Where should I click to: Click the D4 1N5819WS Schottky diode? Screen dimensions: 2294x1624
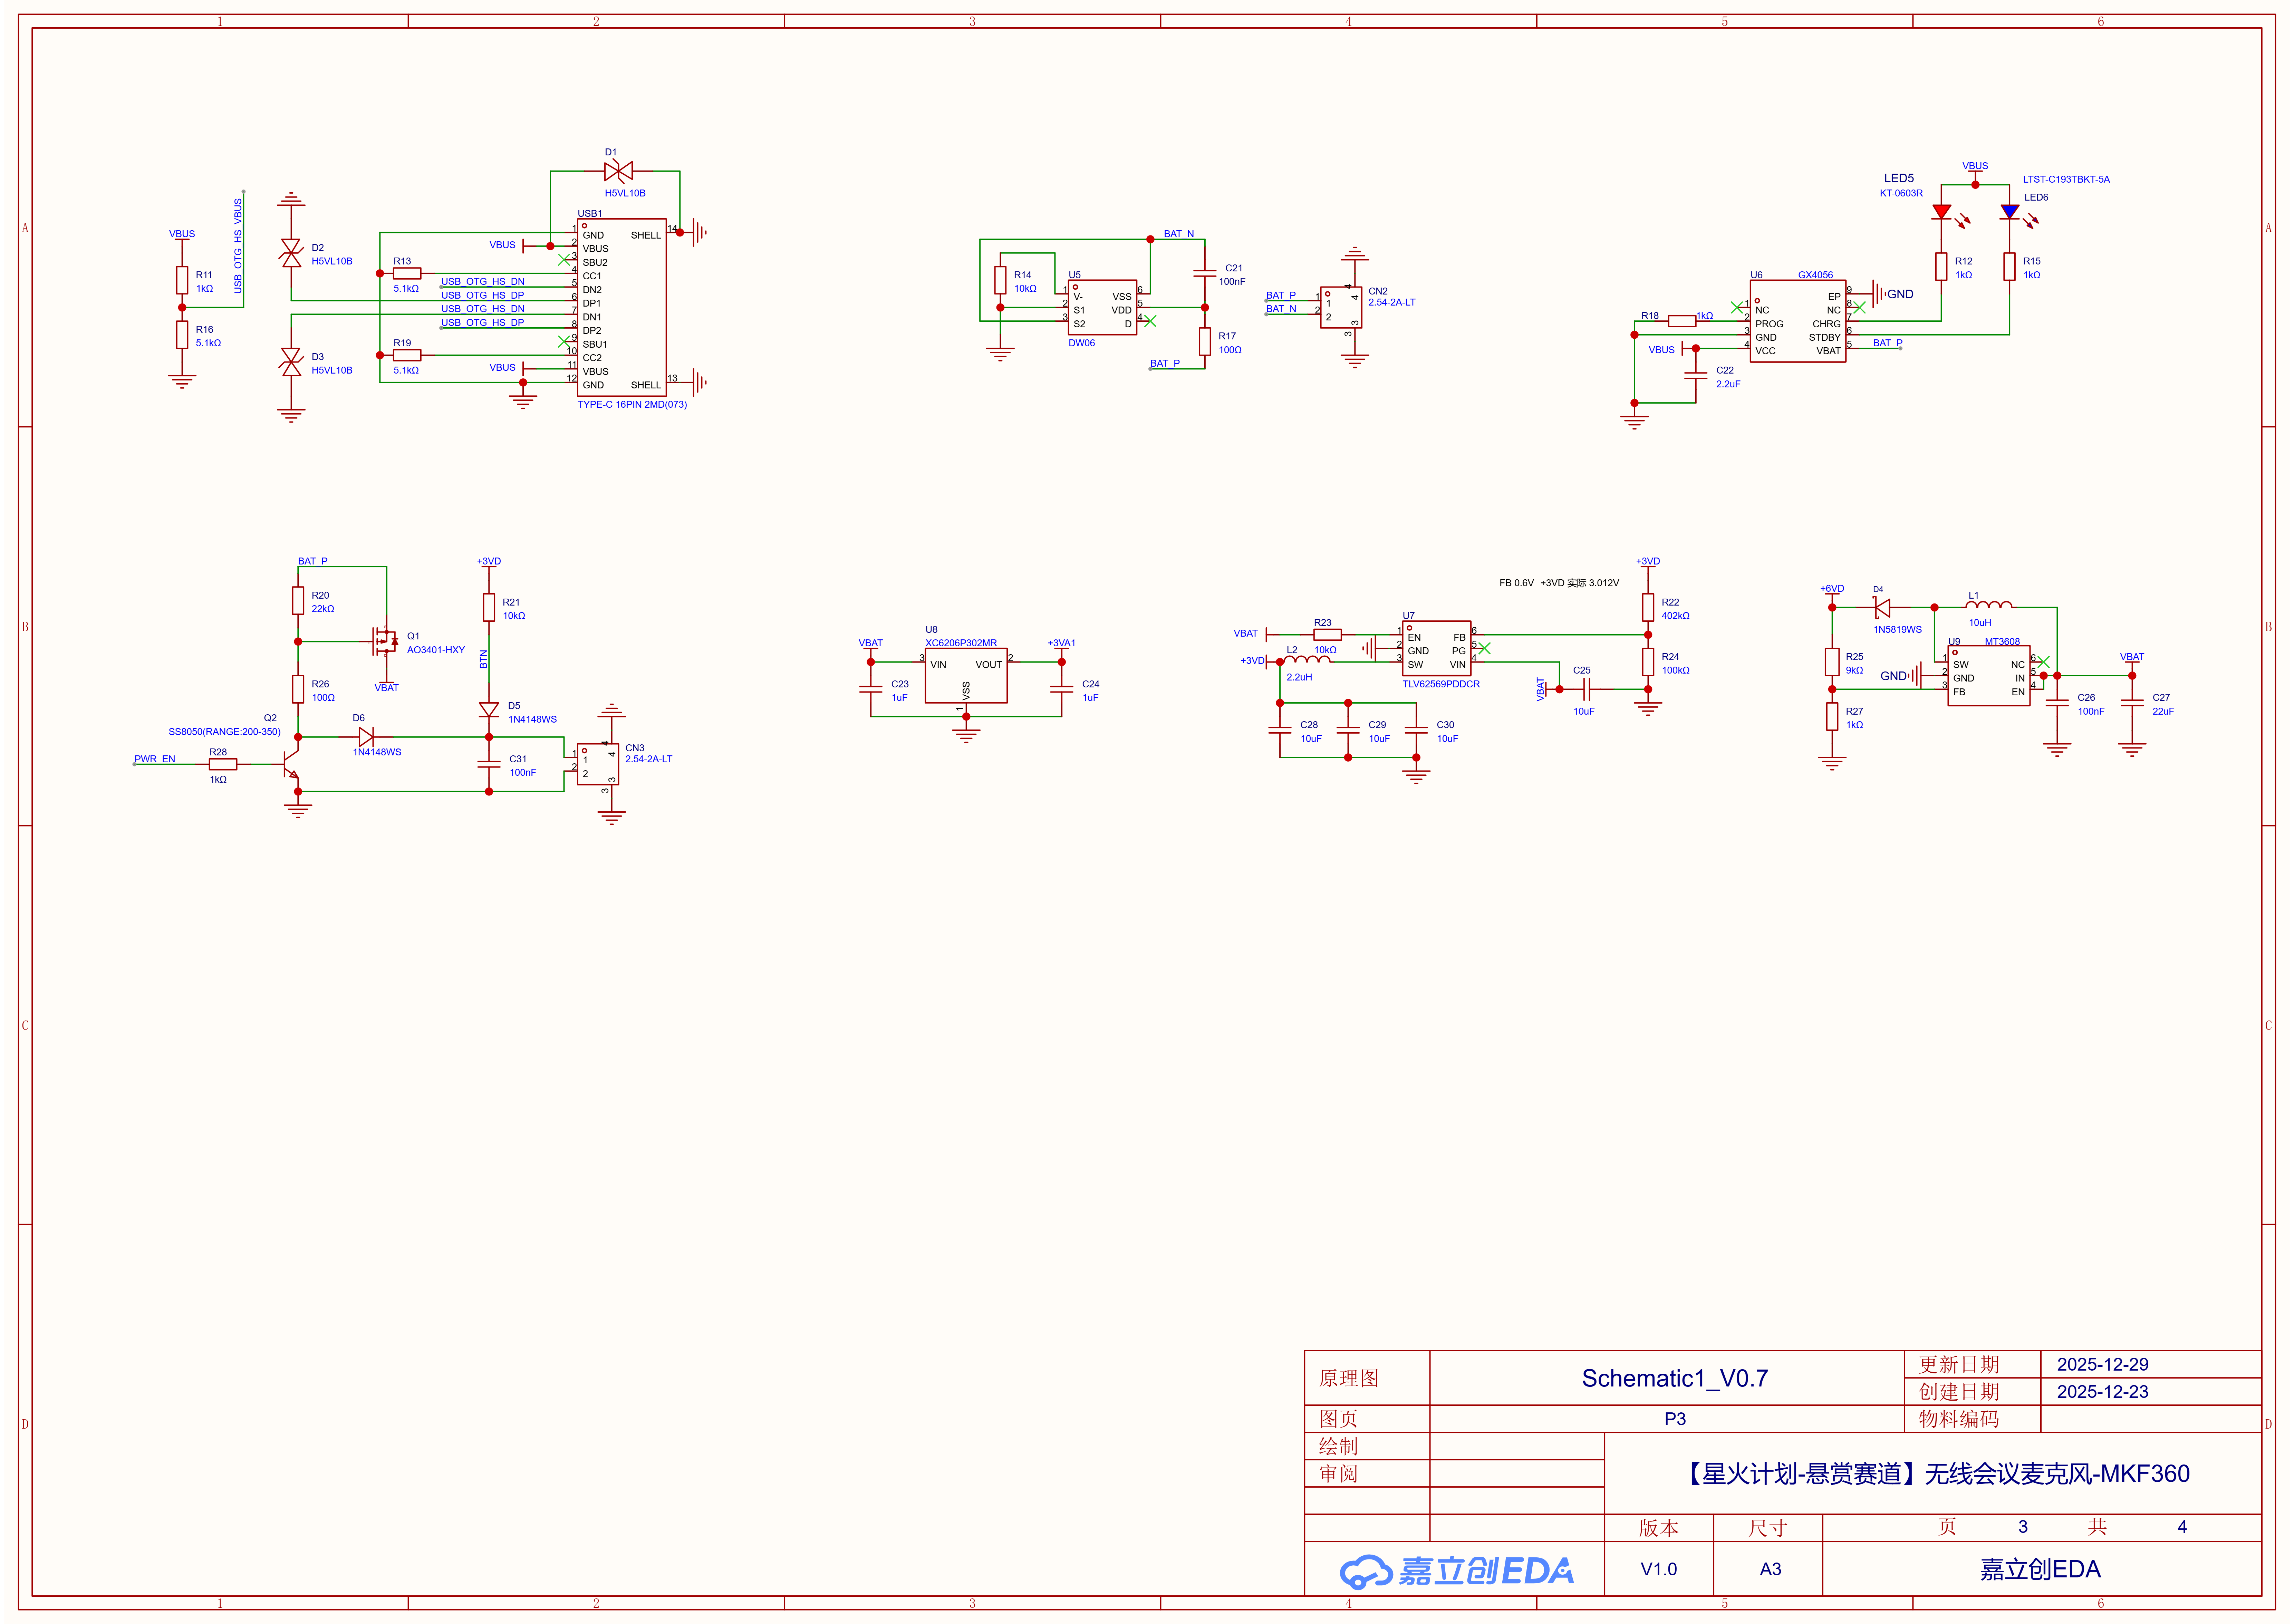pos(1882,607)
